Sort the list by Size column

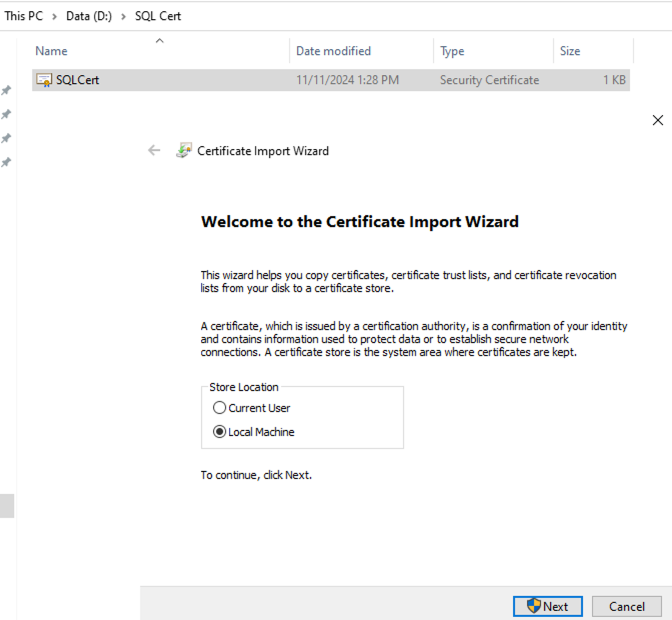(x=569, y=51)
